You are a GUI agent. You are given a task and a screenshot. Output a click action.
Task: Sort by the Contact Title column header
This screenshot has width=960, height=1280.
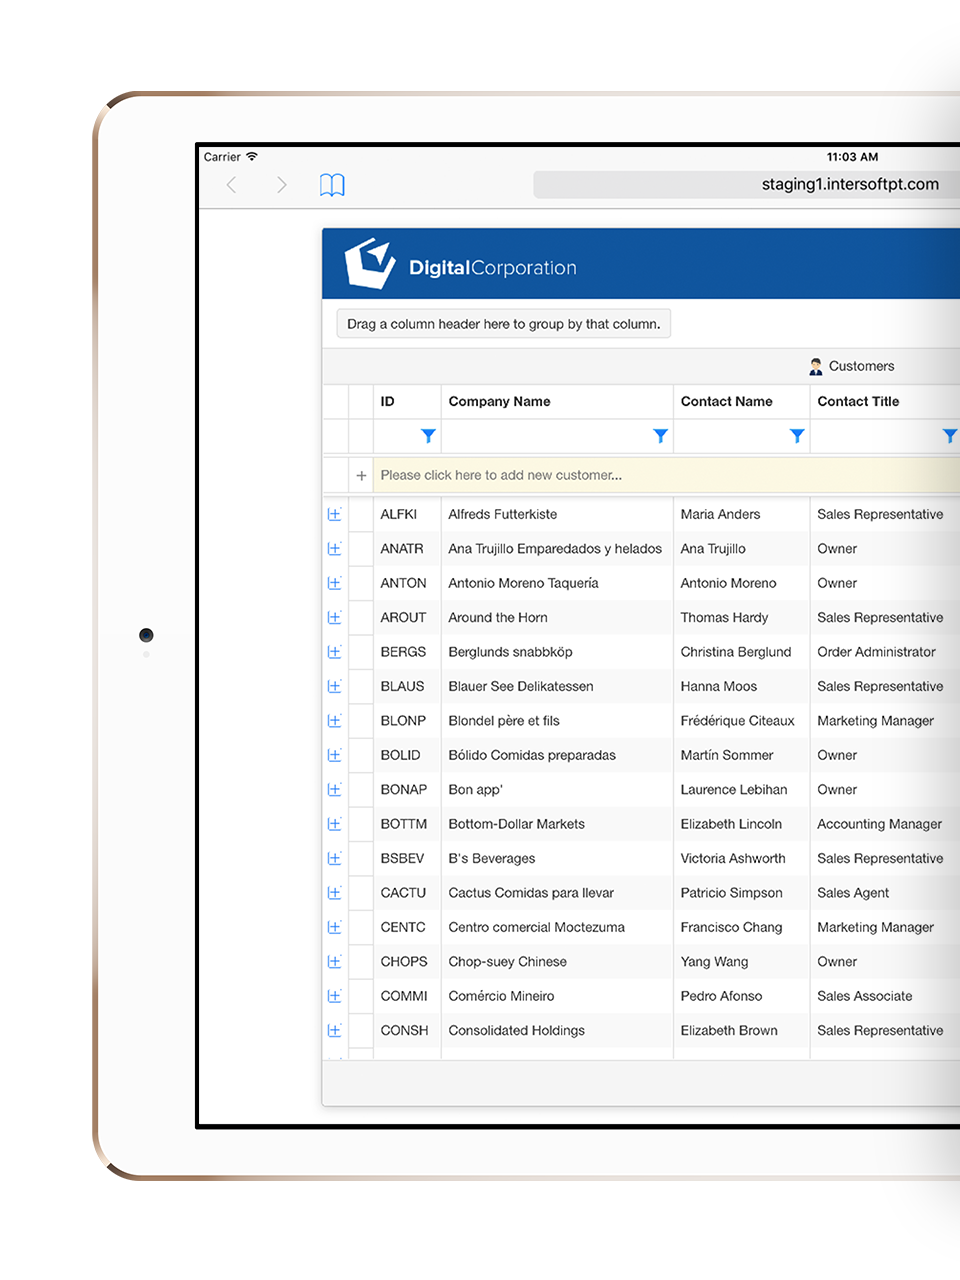pyautogui.click(x=858, y=402)
